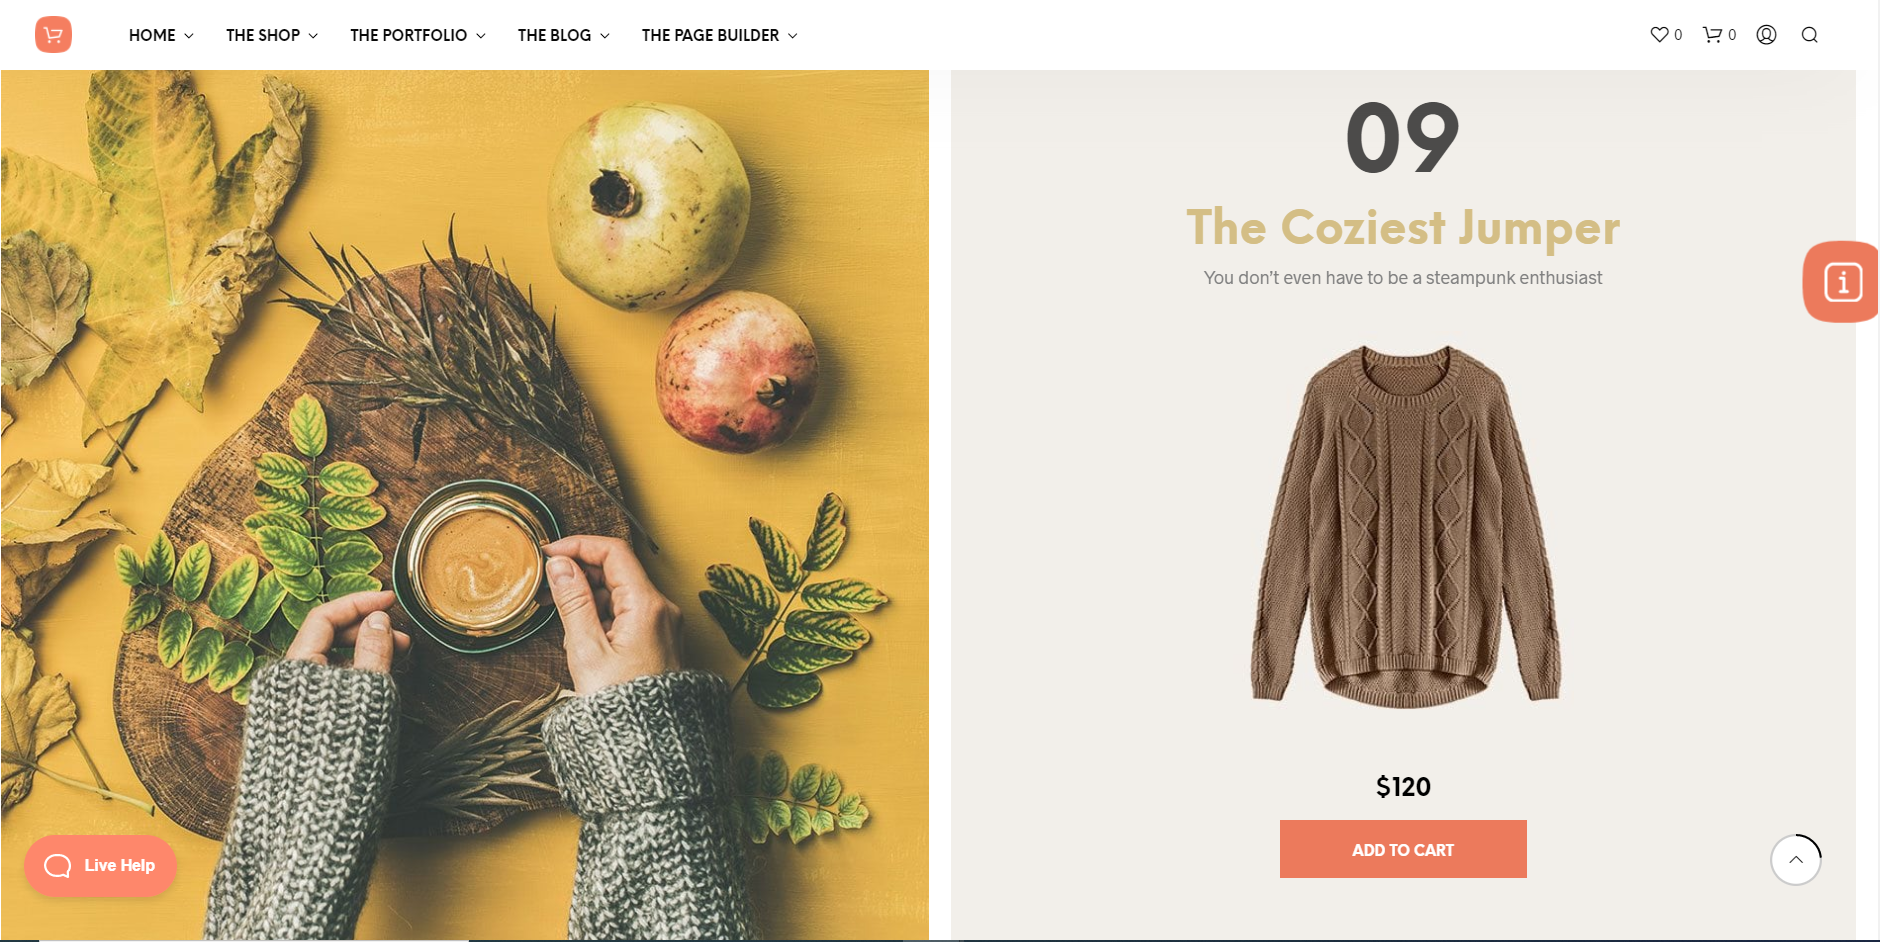Click the $120 price label
This screenshot has width=1880, height=942.
1403,787
